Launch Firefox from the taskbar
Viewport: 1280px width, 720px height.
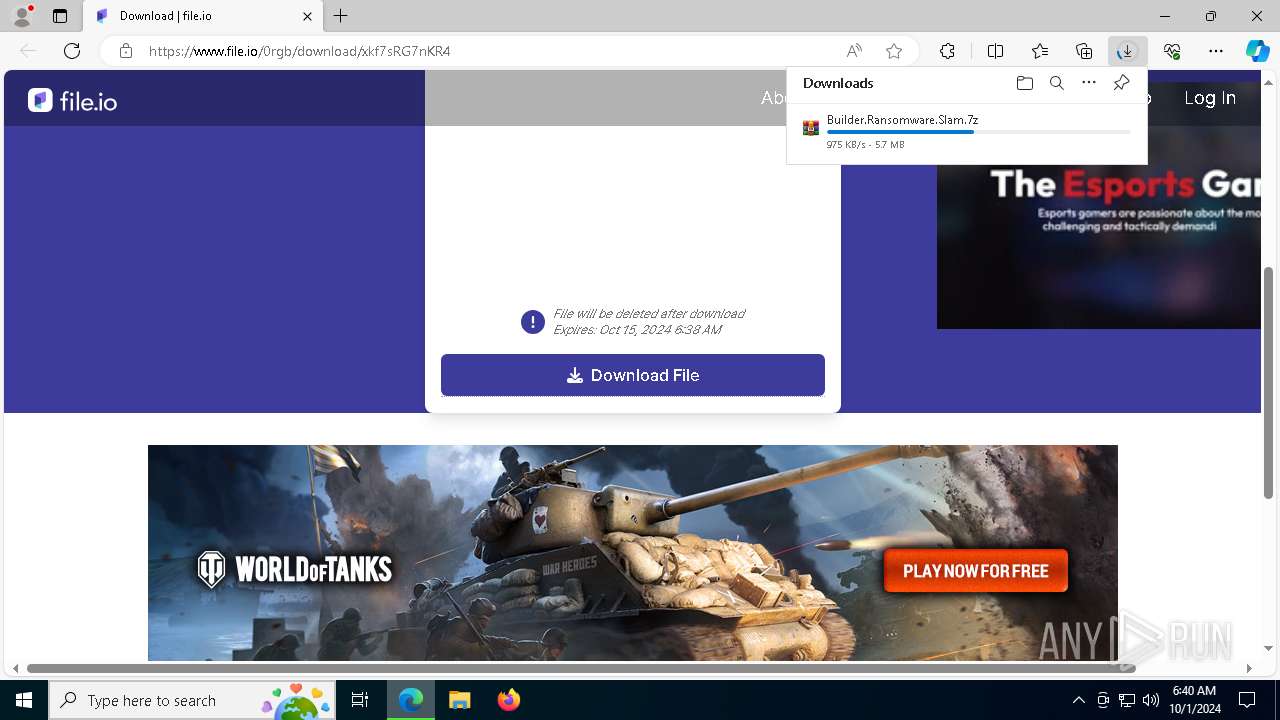coord(508,700)
